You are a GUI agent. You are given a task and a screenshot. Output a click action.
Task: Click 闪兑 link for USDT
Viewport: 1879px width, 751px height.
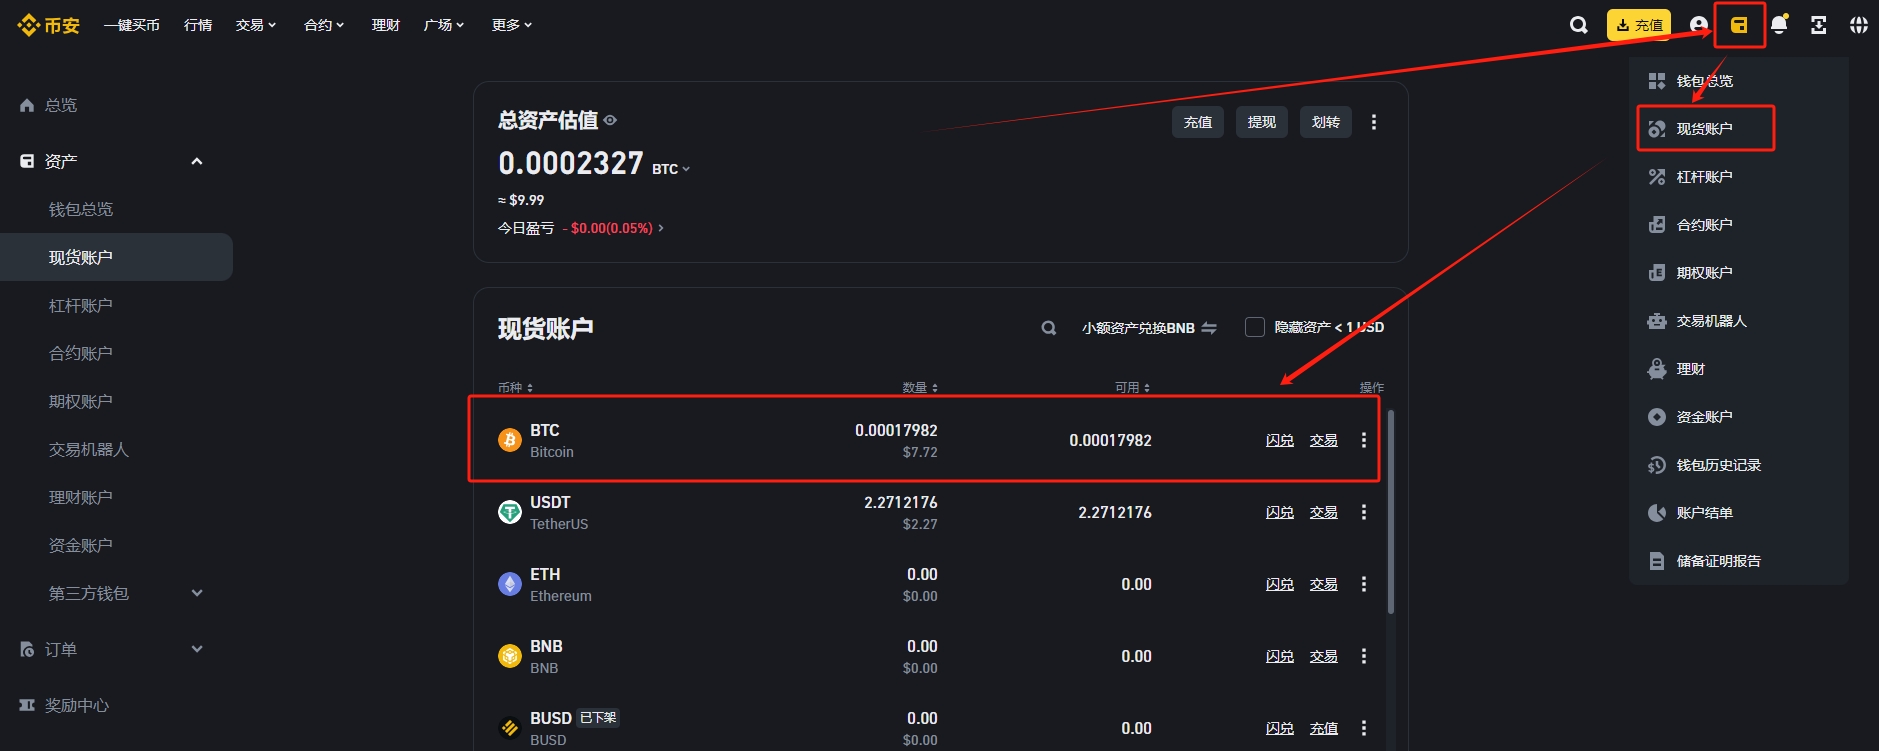point(1280,512)
